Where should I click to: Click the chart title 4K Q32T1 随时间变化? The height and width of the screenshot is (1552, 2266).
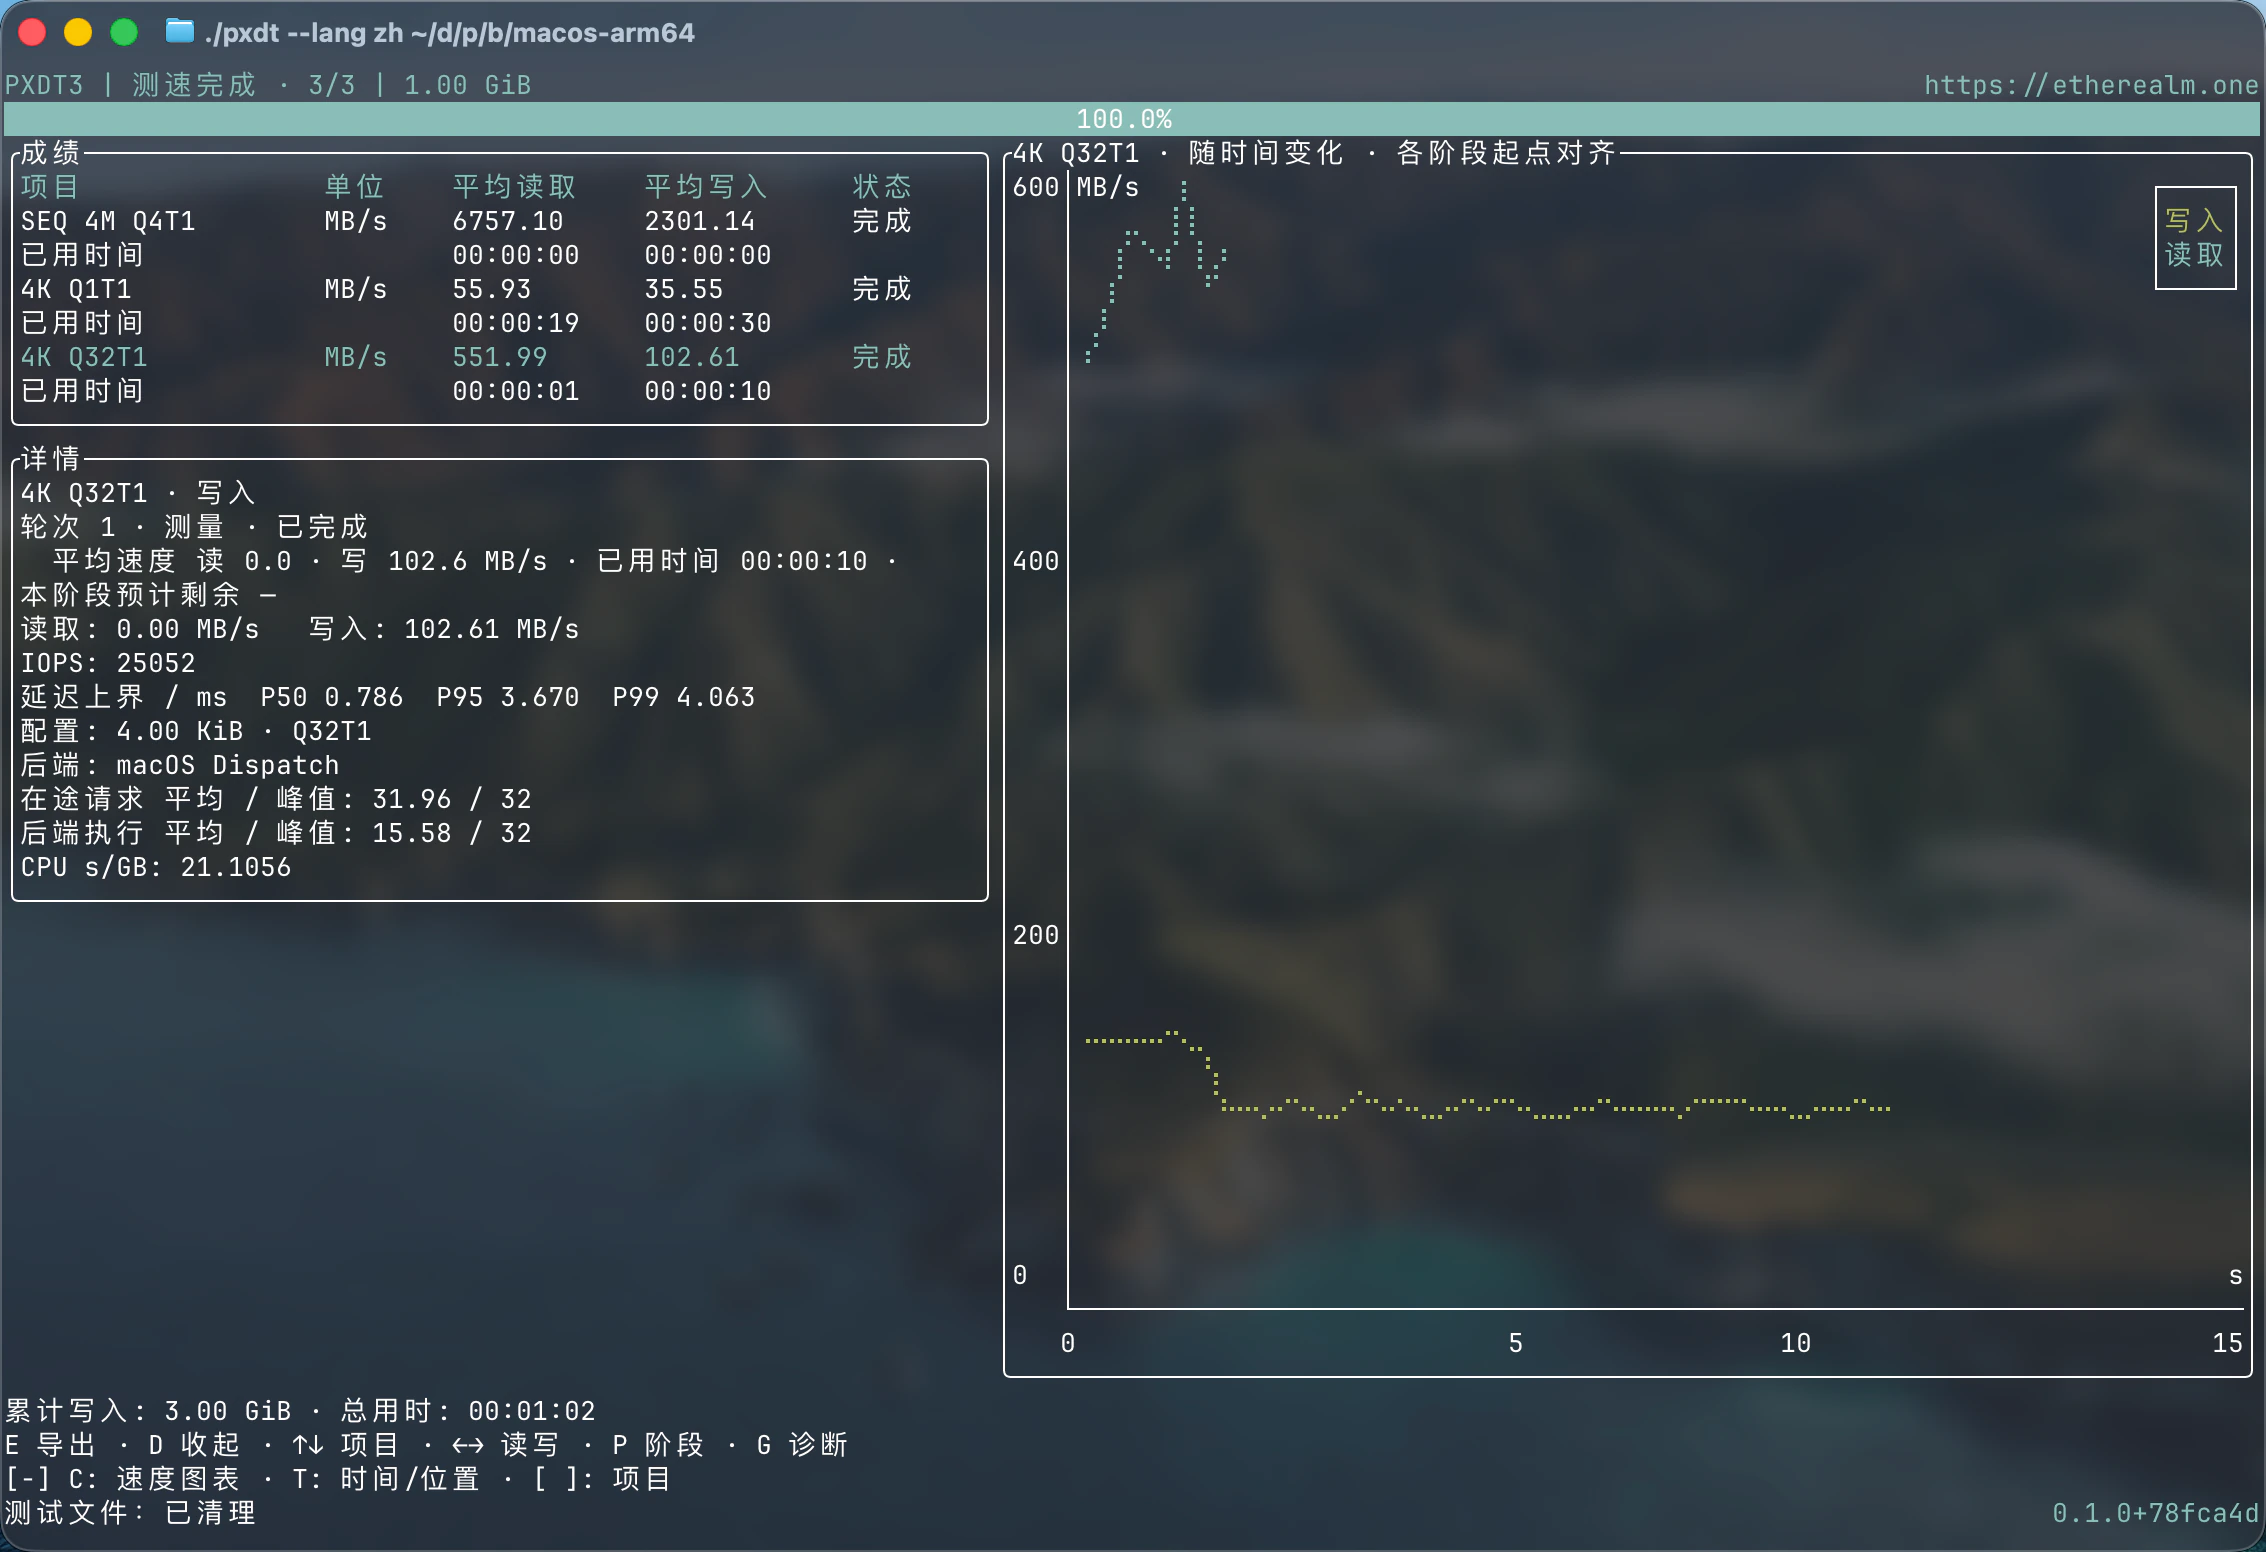[x=1179, y=153]
